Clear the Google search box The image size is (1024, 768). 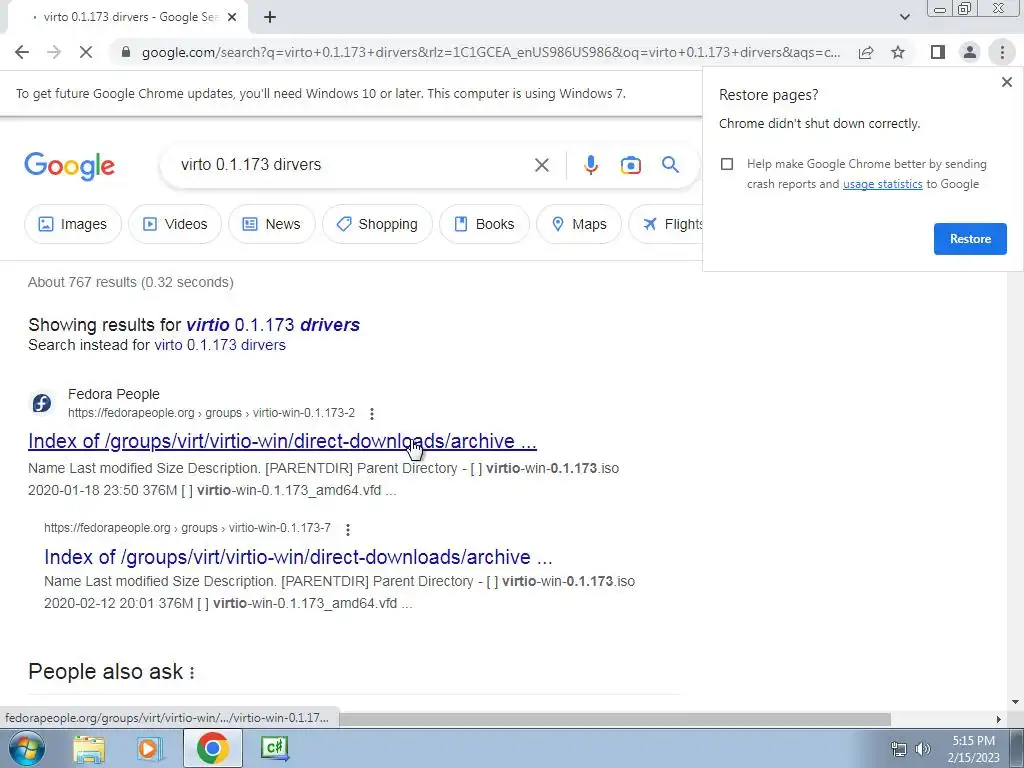pyautogui.click(x=541, y=165)
